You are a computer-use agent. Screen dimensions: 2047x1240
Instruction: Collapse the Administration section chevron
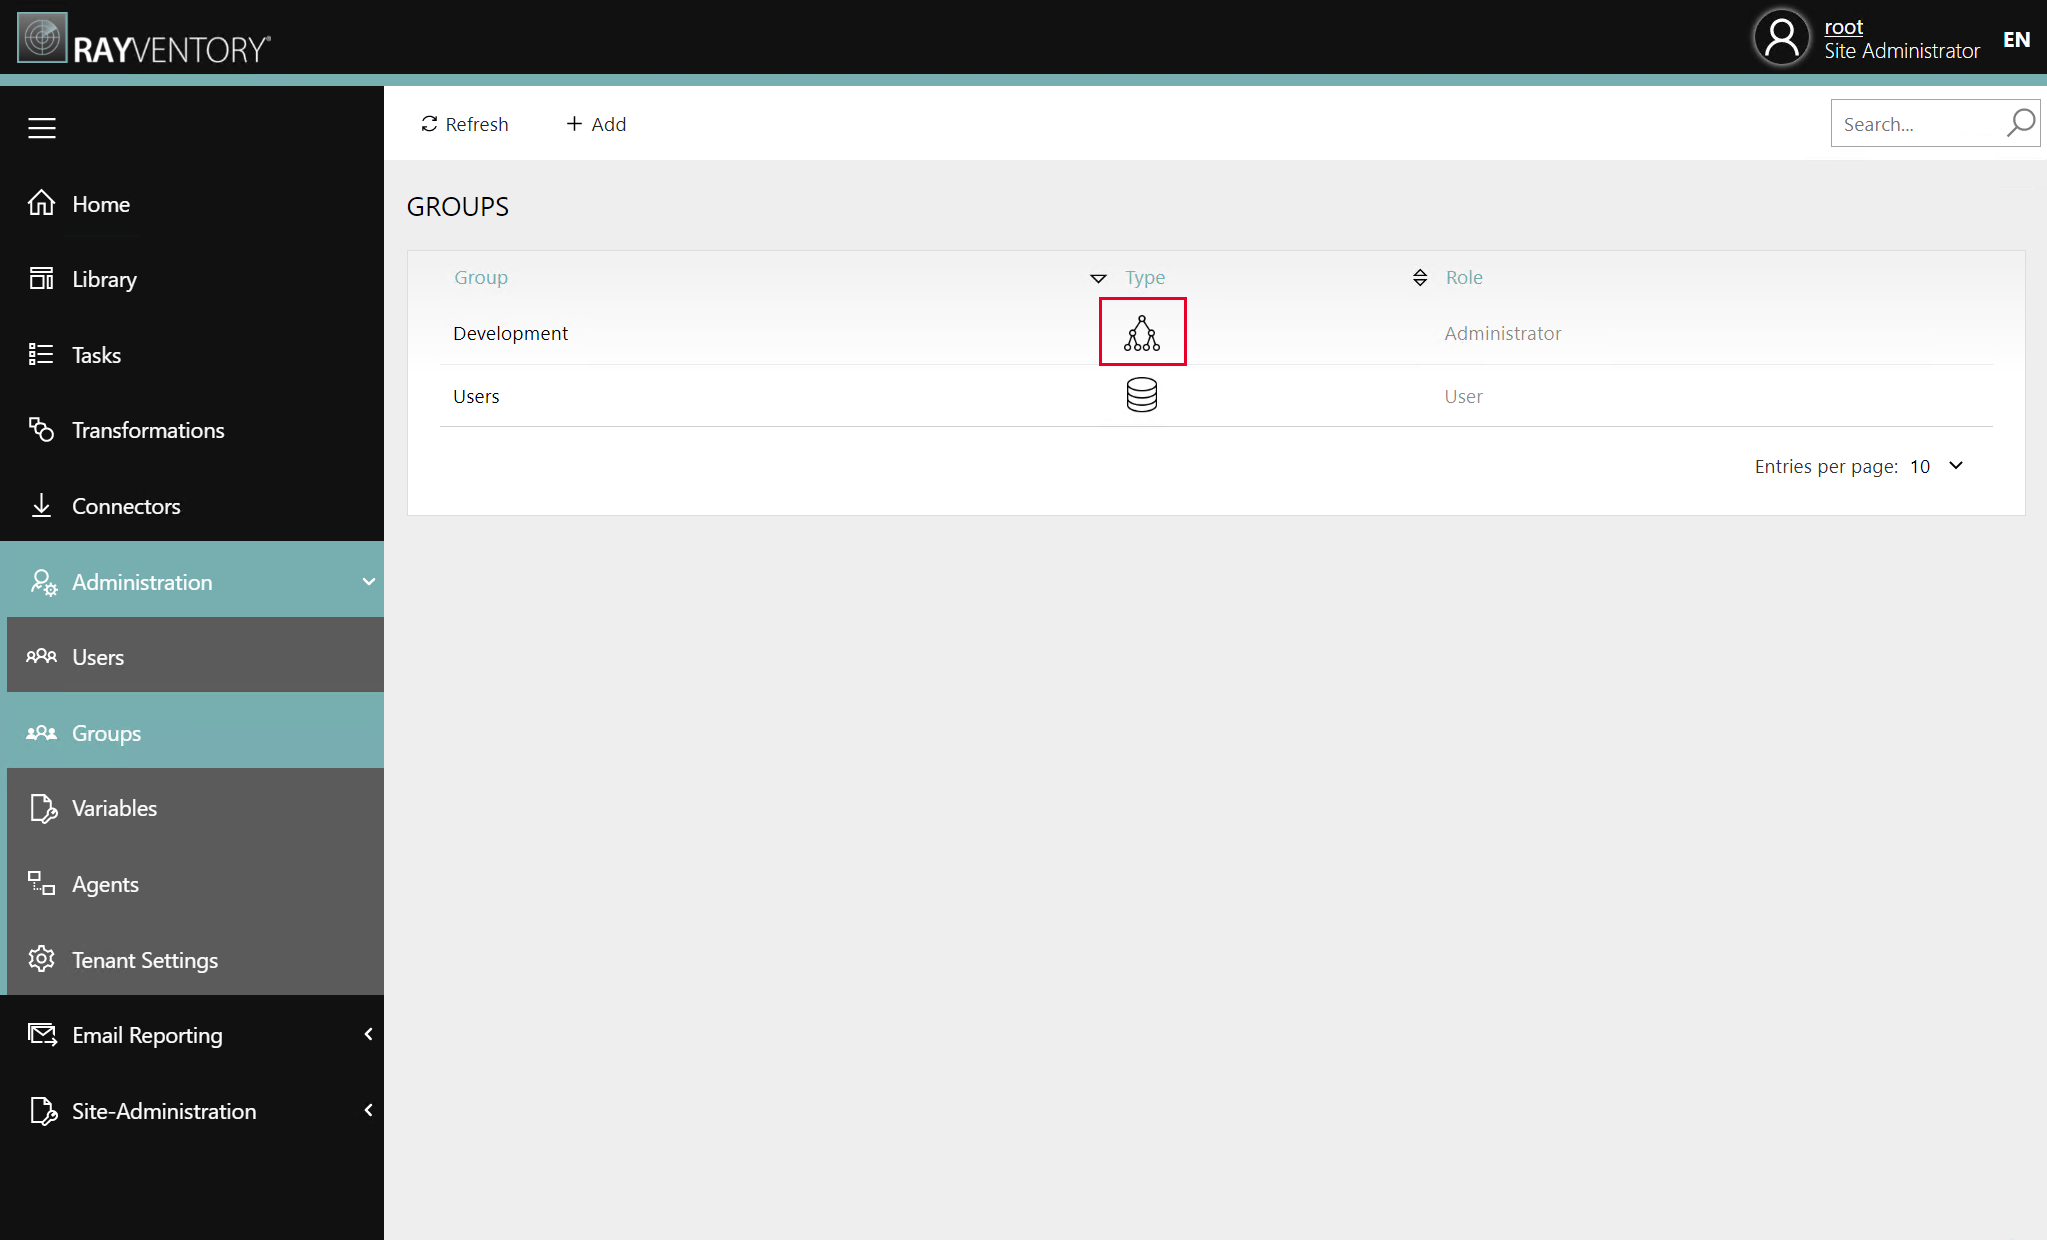pos(367,581)
